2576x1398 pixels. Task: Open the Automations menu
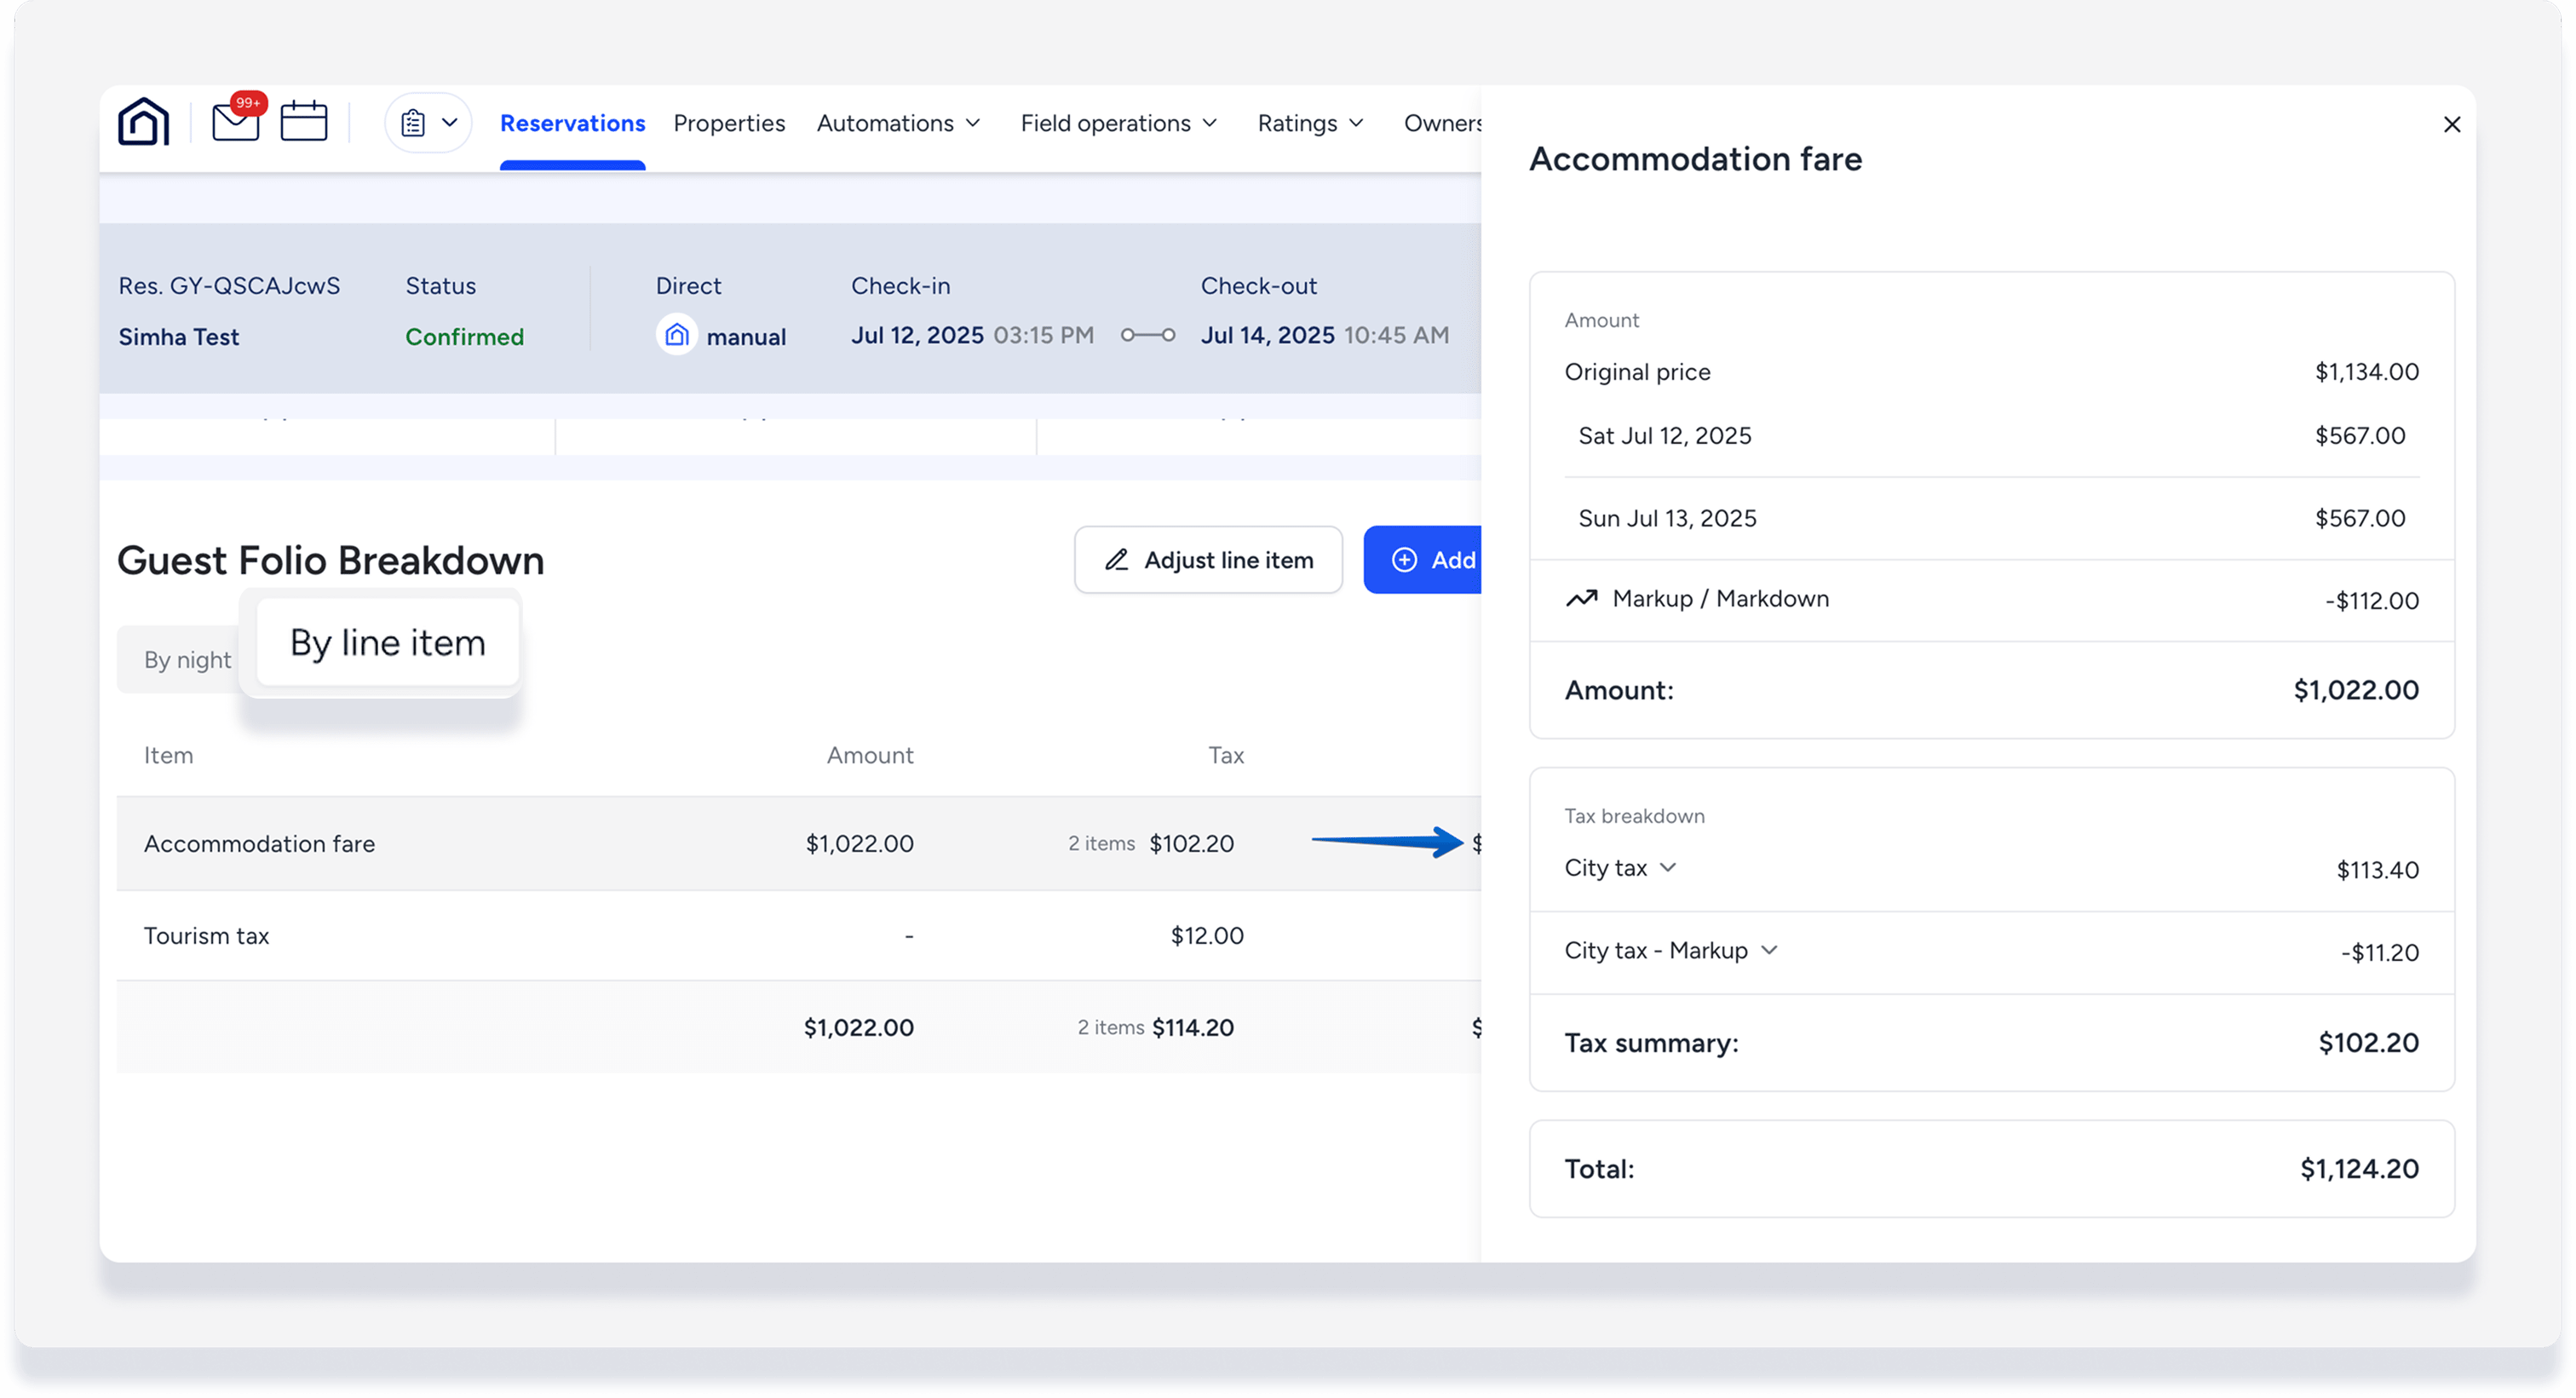pos(897,123)
